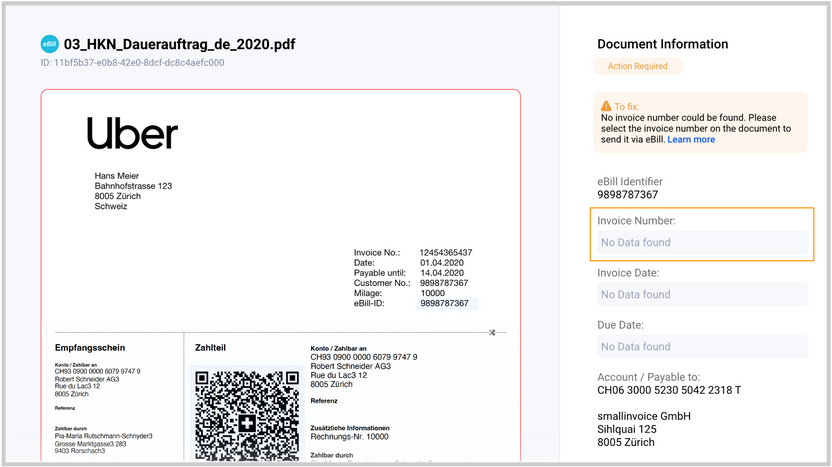Click the Milage value 10000
This screenshot has width=832, height=467.
pos(432,293)
